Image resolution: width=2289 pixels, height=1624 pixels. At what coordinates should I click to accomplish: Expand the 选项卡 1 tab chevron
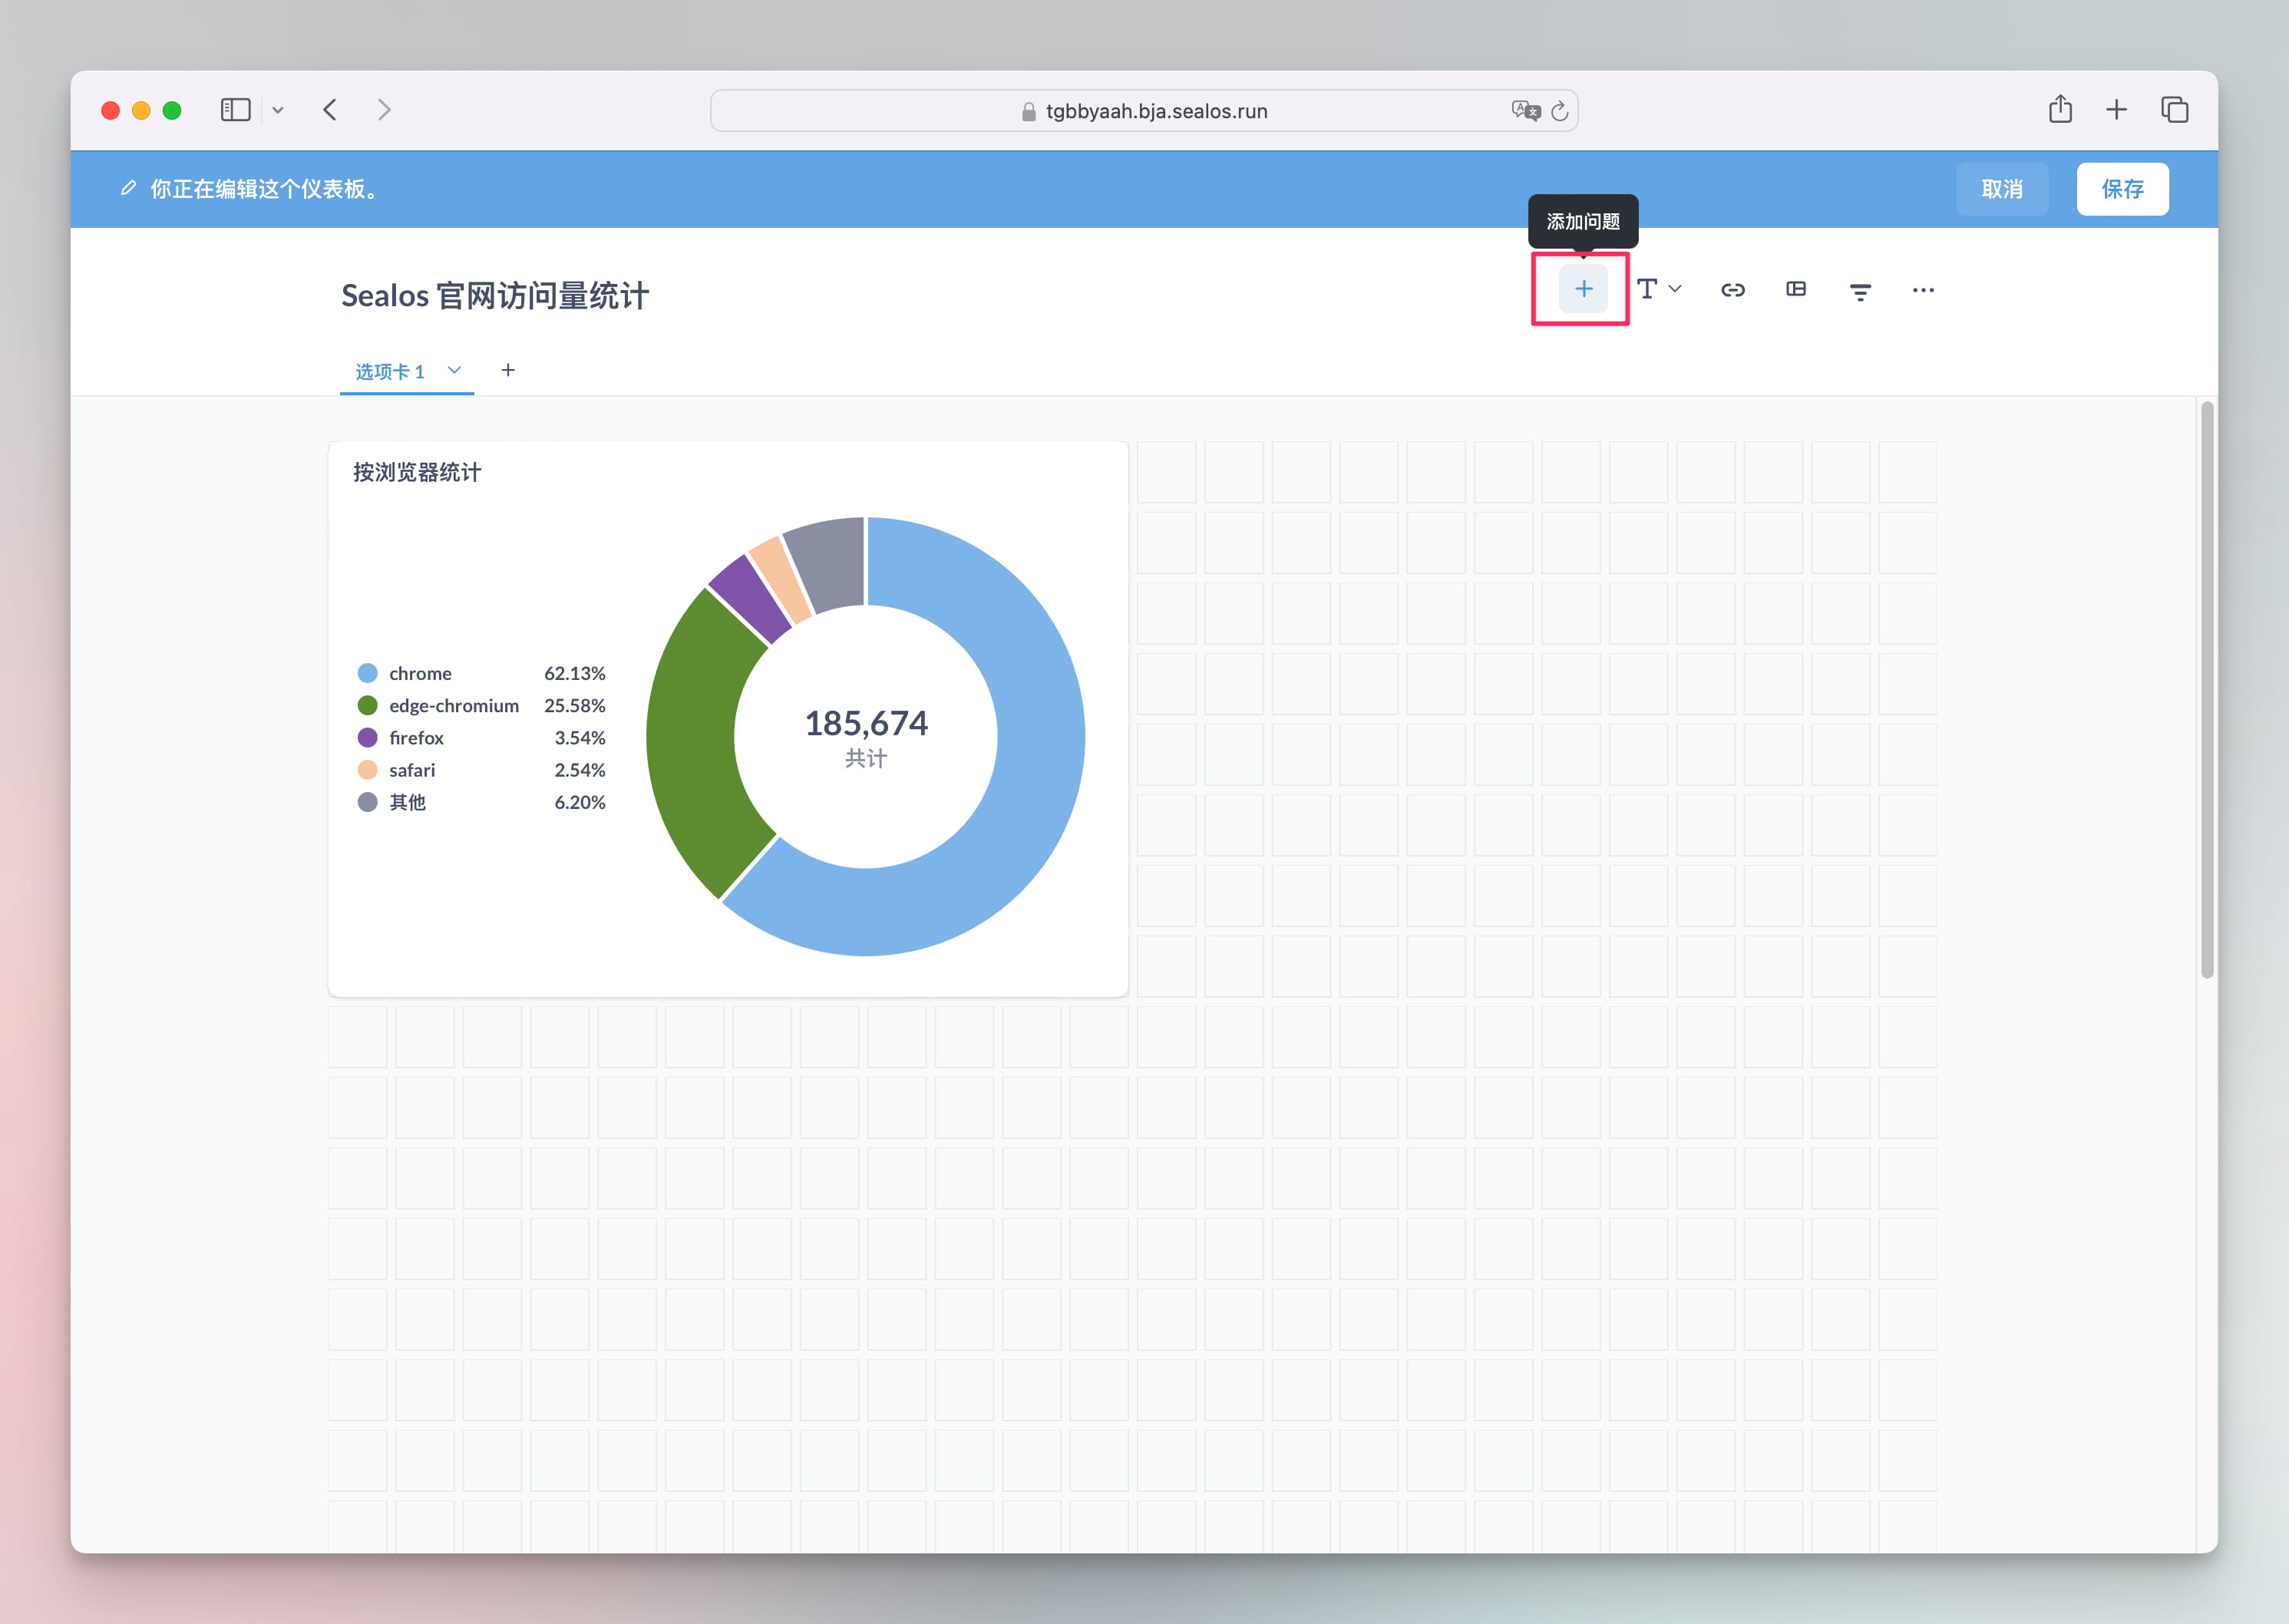454,371
